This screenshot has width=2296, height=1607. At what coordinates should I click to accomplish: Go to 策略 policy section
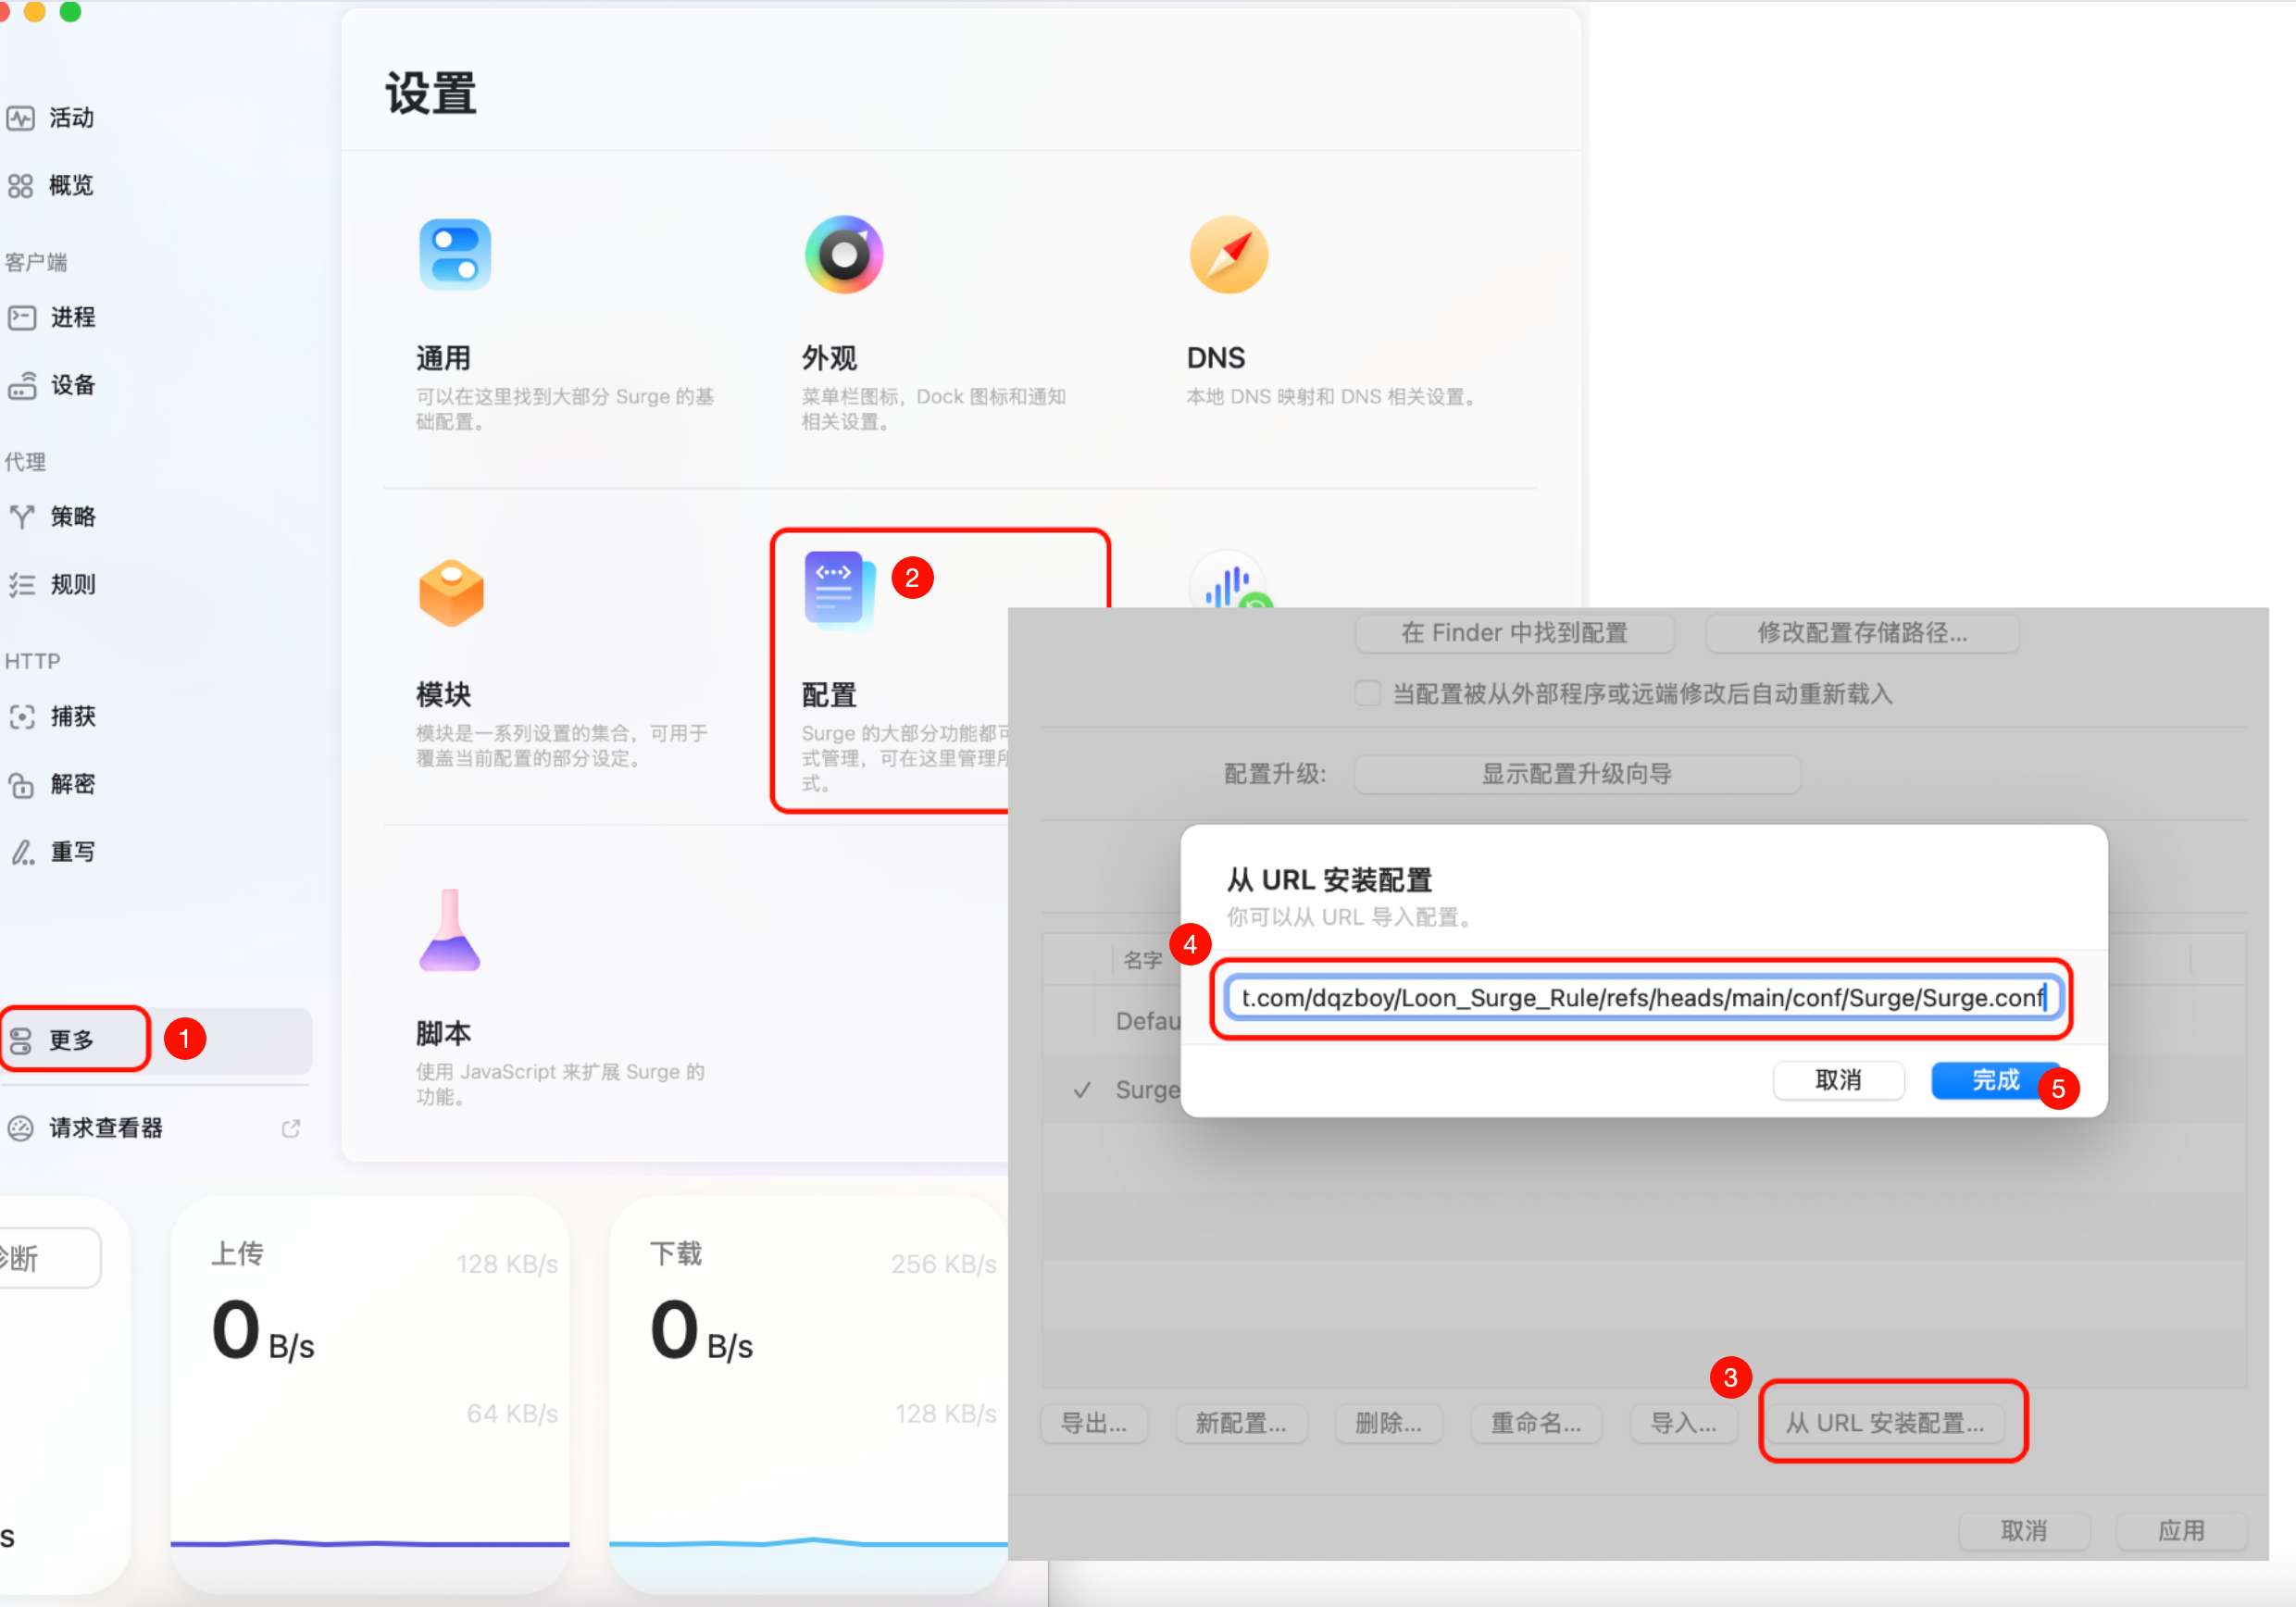(72, 517)
